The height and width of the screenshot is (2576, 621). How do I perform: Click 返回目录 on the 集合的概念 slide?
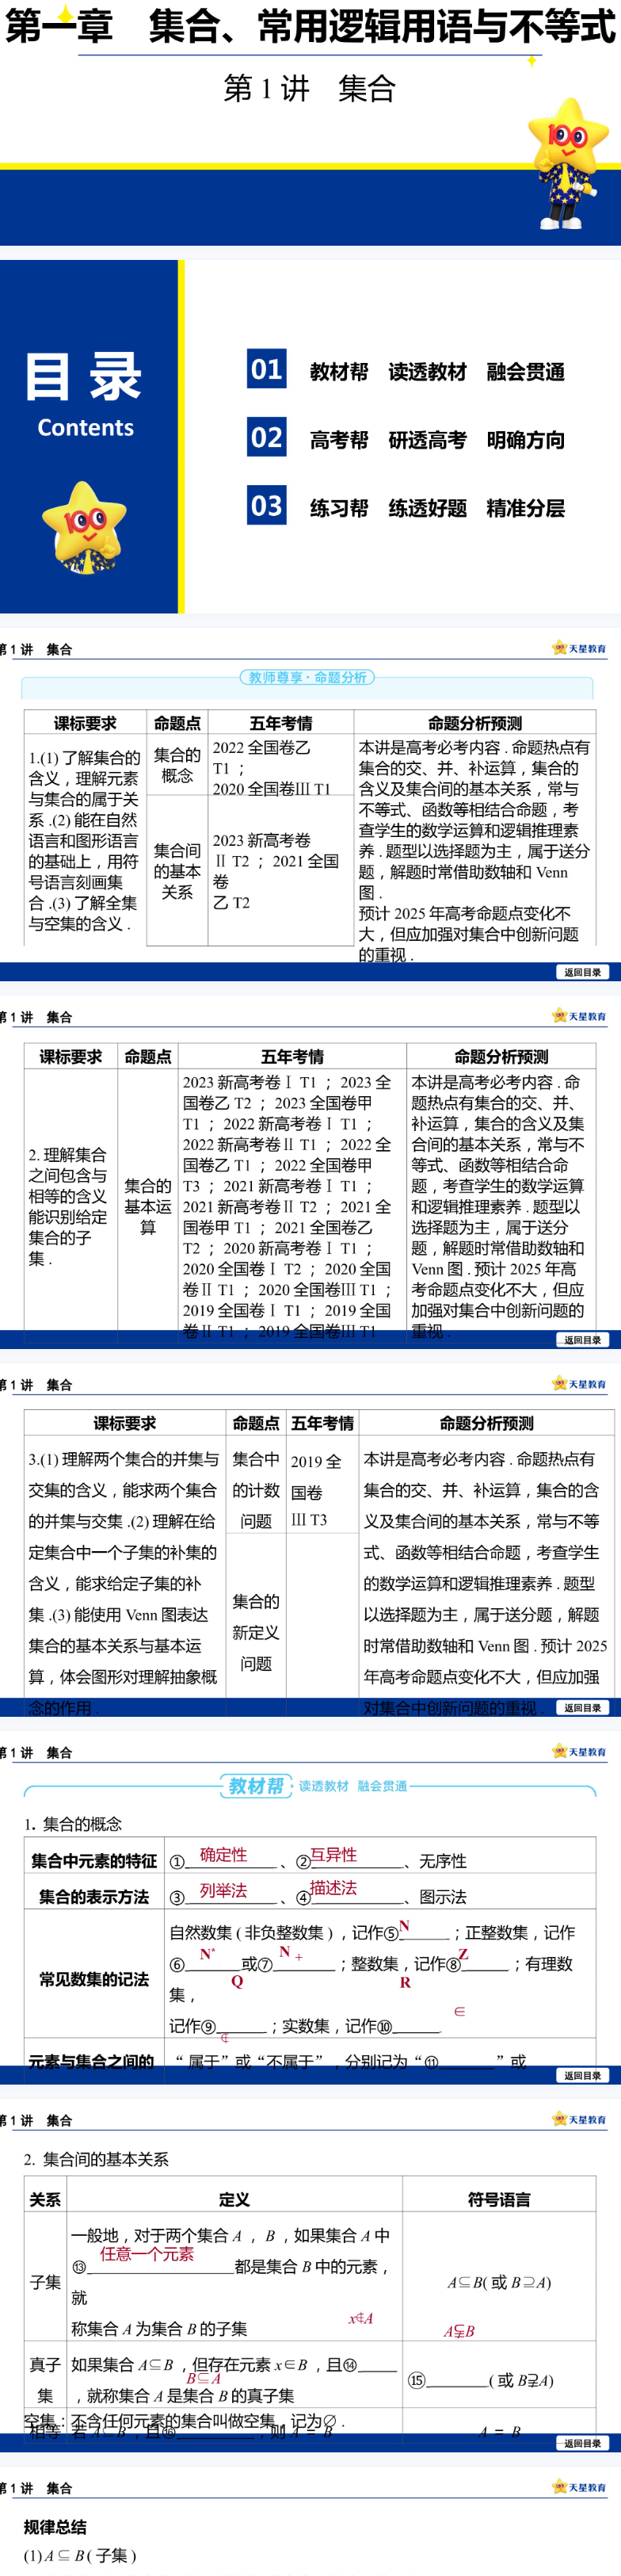tap(583, 2076)
